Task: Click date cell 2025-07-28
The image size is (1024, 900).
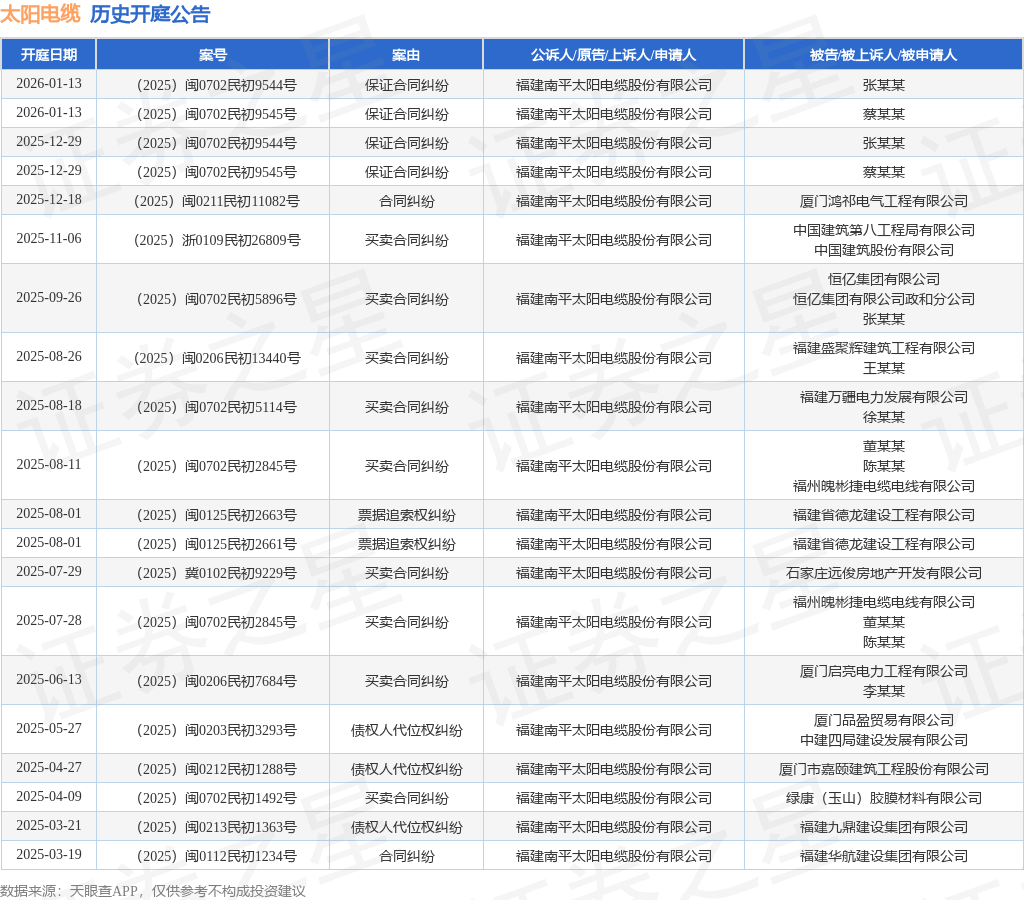Action: tap(49, 620)
